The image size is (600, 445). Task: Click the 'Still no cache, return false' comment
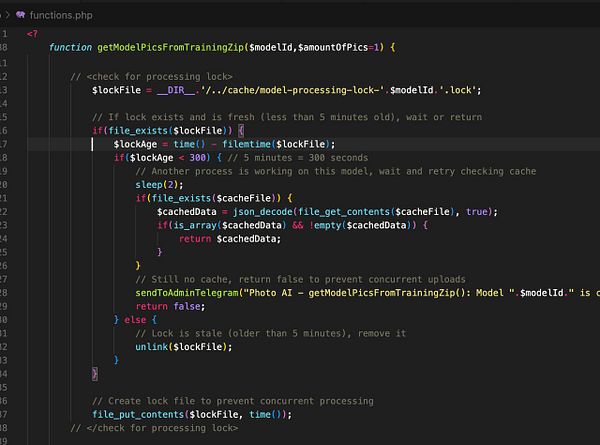[x=300, y=279]
